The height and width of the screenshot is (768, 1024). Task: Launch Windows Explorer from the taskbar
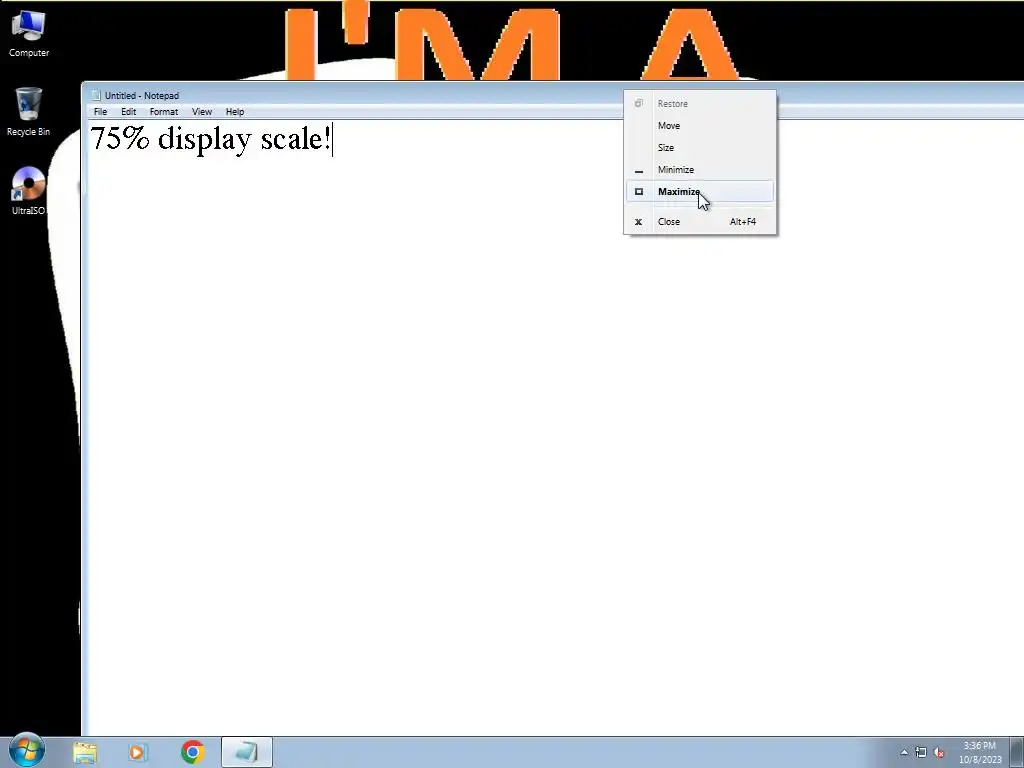coord(85,752)
